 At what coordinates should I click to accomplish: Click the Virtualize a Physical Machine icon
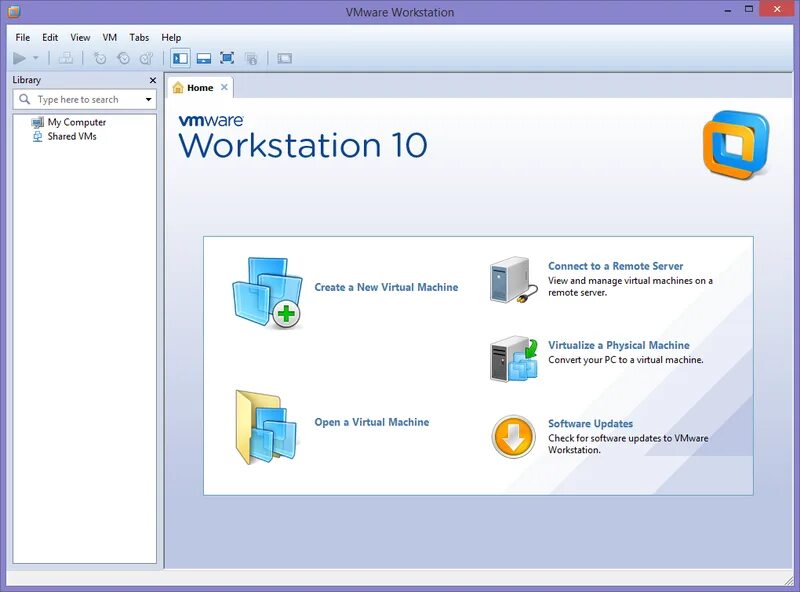[x=514, y=359]
